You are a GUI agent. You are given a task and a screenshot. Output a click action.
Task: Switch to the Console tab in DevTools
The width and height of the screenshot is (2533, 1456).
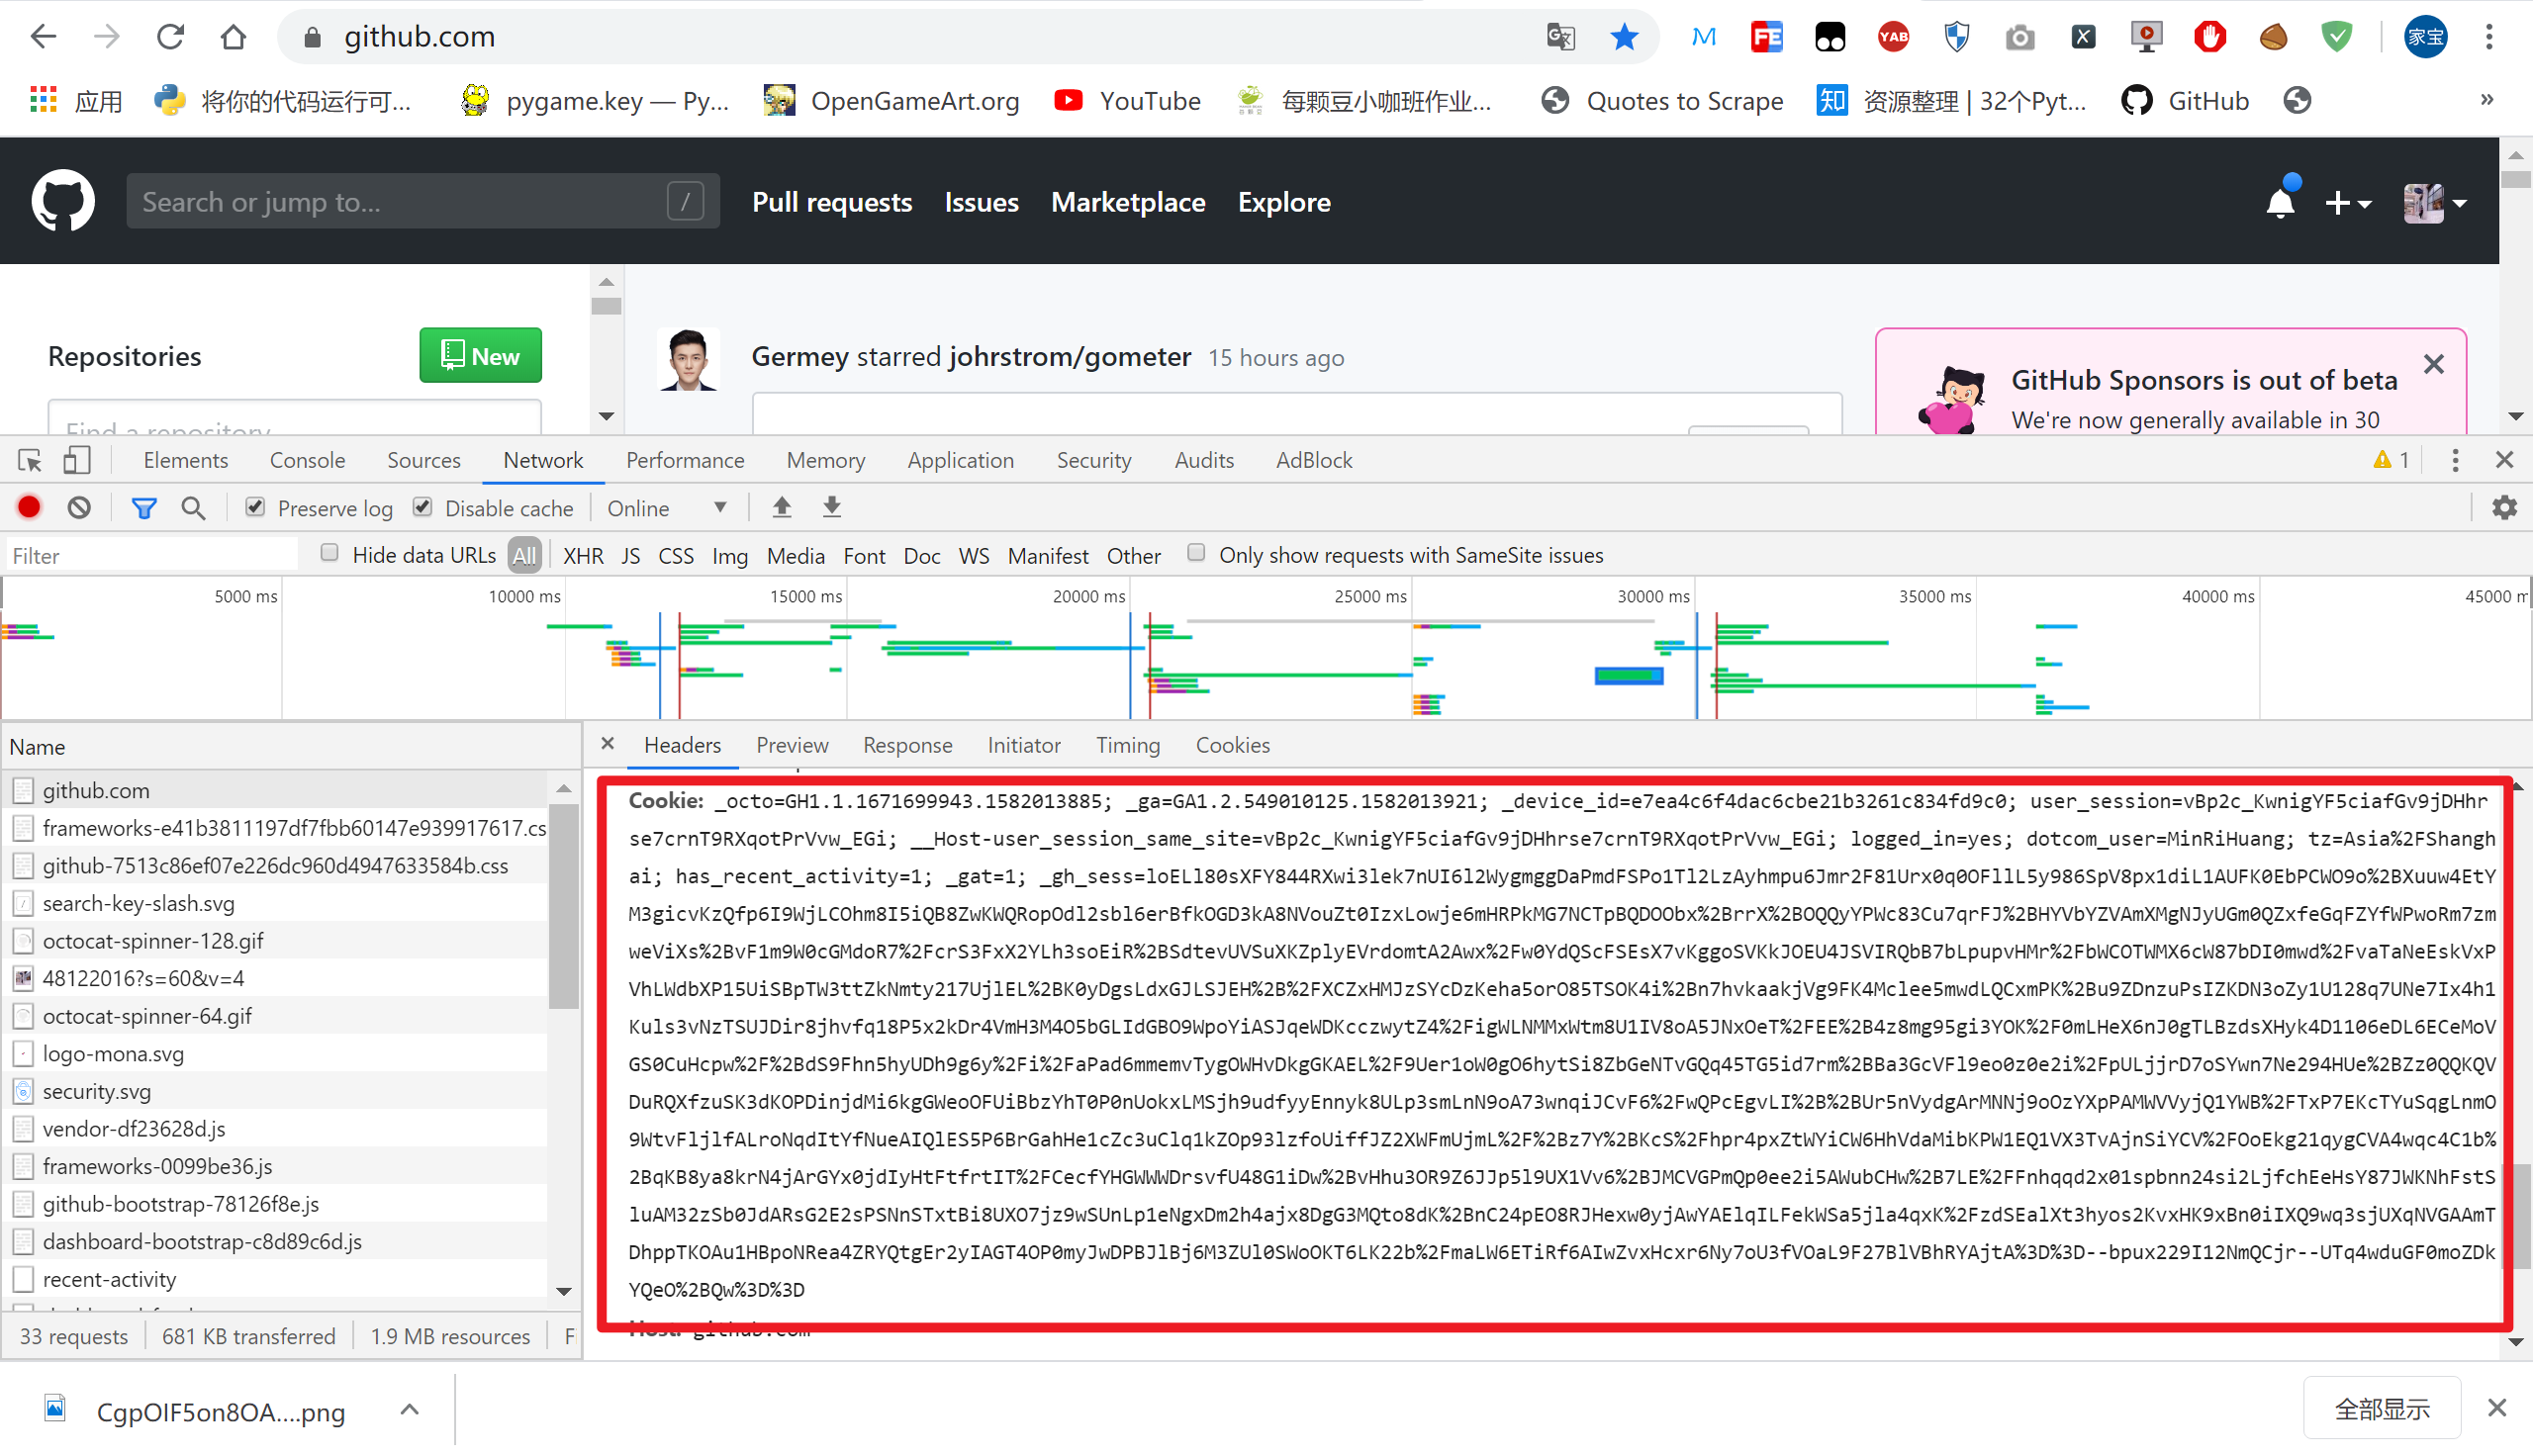point(307,460)
